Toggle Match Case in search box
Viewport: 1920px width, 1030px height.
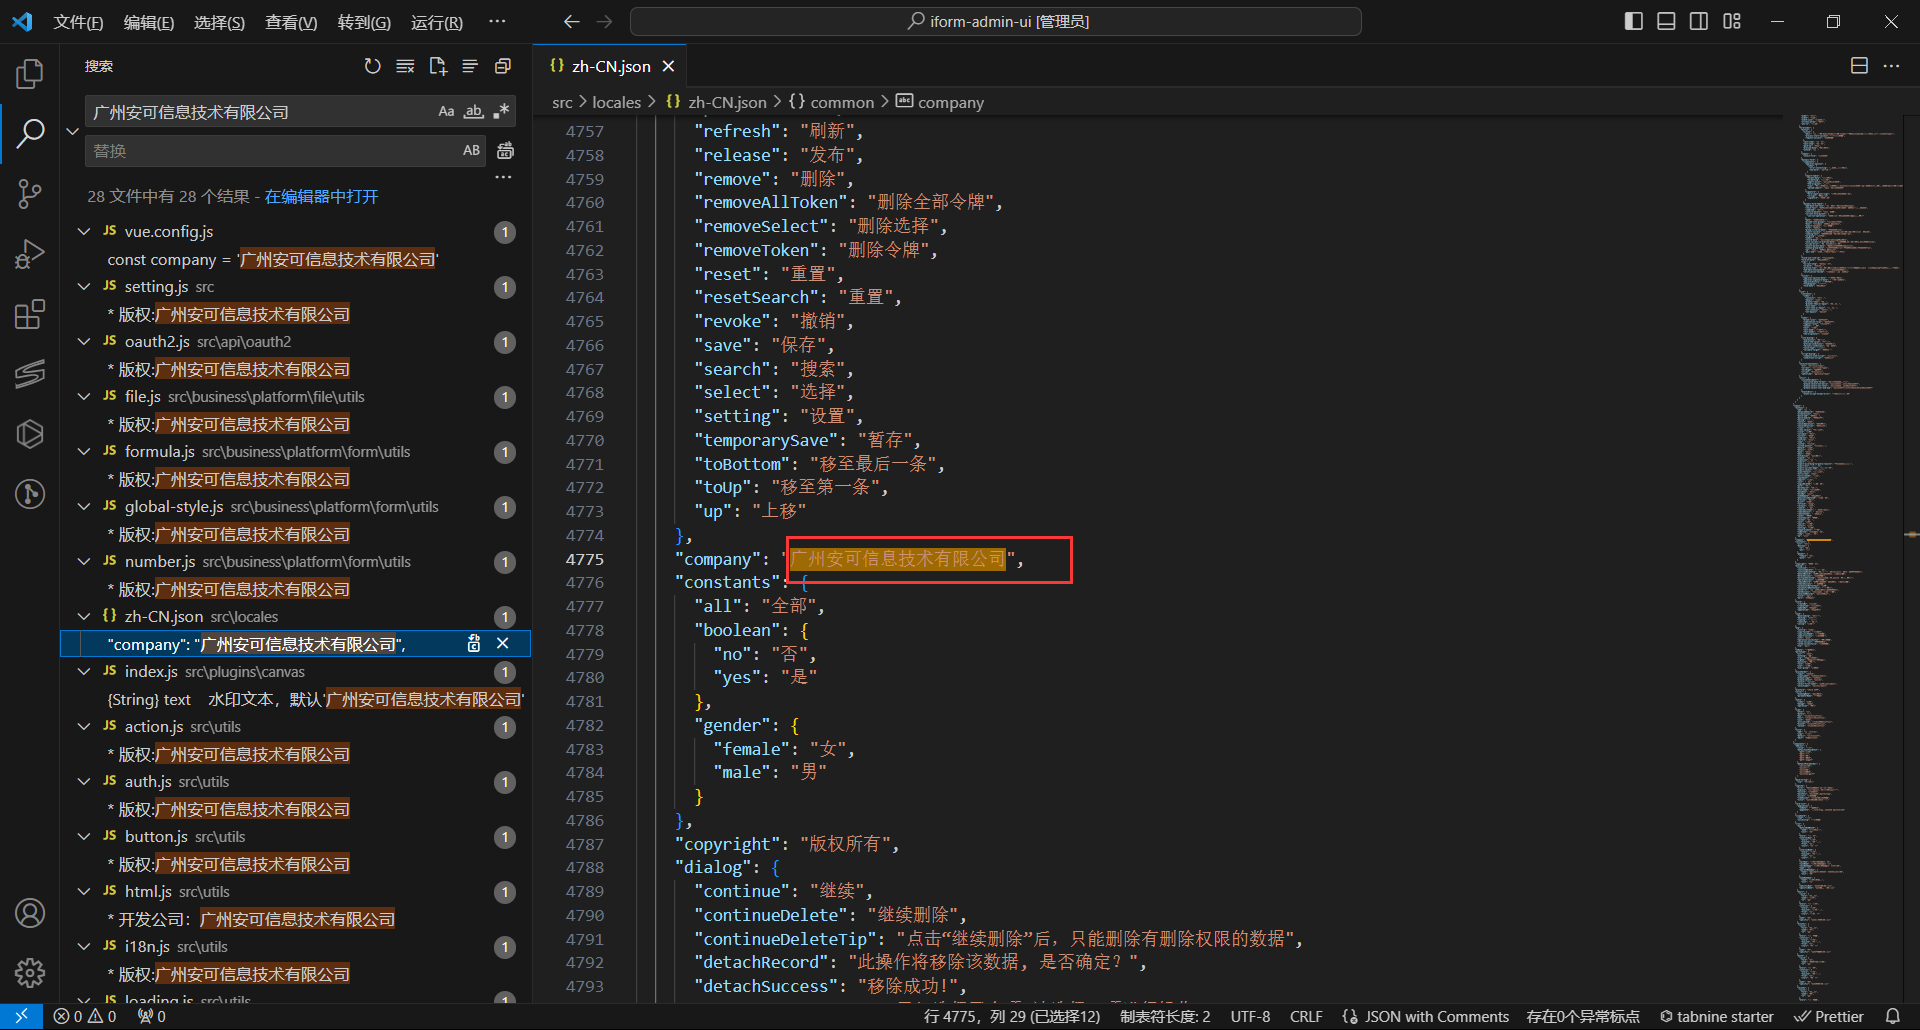click(446, 111)
